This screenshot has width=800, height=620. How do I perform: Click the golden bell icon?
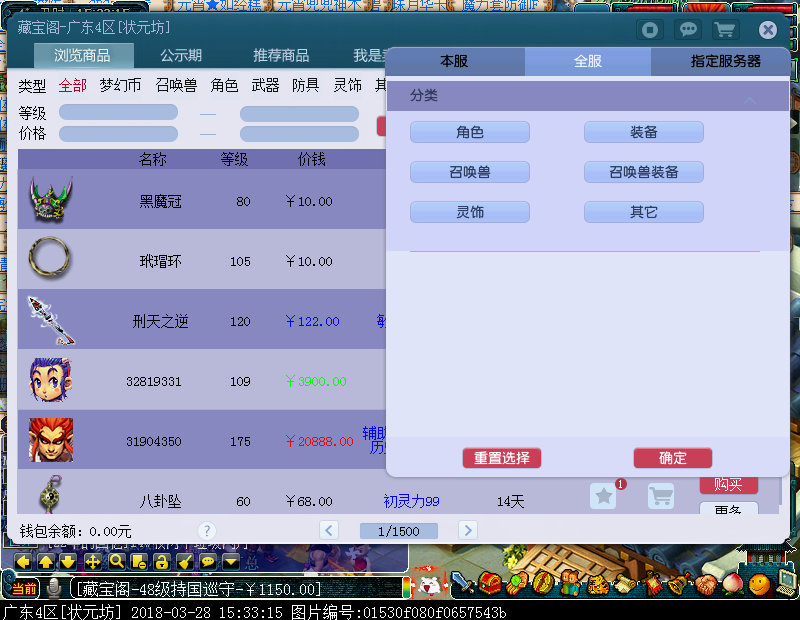pyautogui.click(x=678, y=584)
